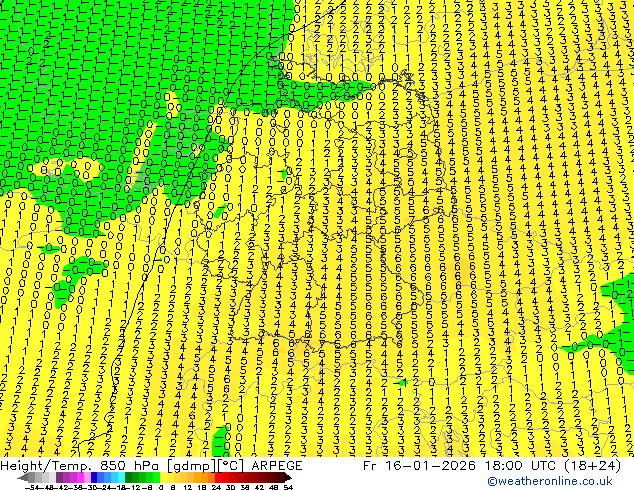The width and height of the screenshot is (634, 490).
Task: Click the "54" legend scale value
Action: tap(288, 487)
